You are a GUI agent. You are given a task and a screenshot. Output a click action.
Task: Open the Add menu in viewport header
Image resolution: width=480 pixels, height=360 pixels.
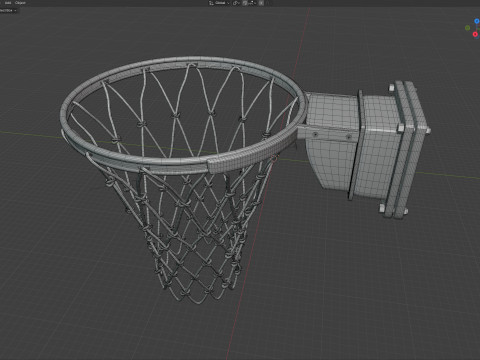pos(8,3)
